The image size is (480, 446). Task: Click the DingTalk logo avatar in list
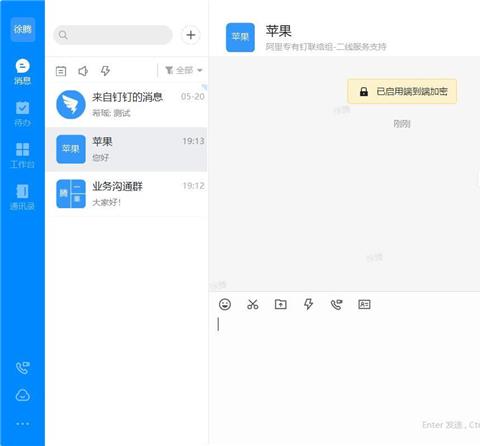71,105
